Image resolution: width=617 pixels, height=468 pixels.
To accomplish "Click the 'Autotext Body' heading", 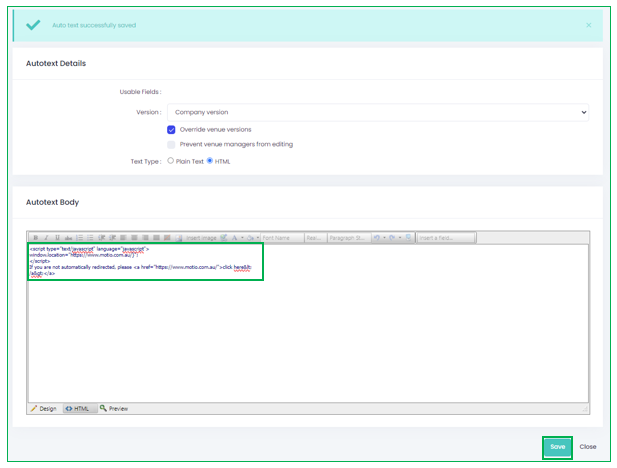I will (52, 202).
